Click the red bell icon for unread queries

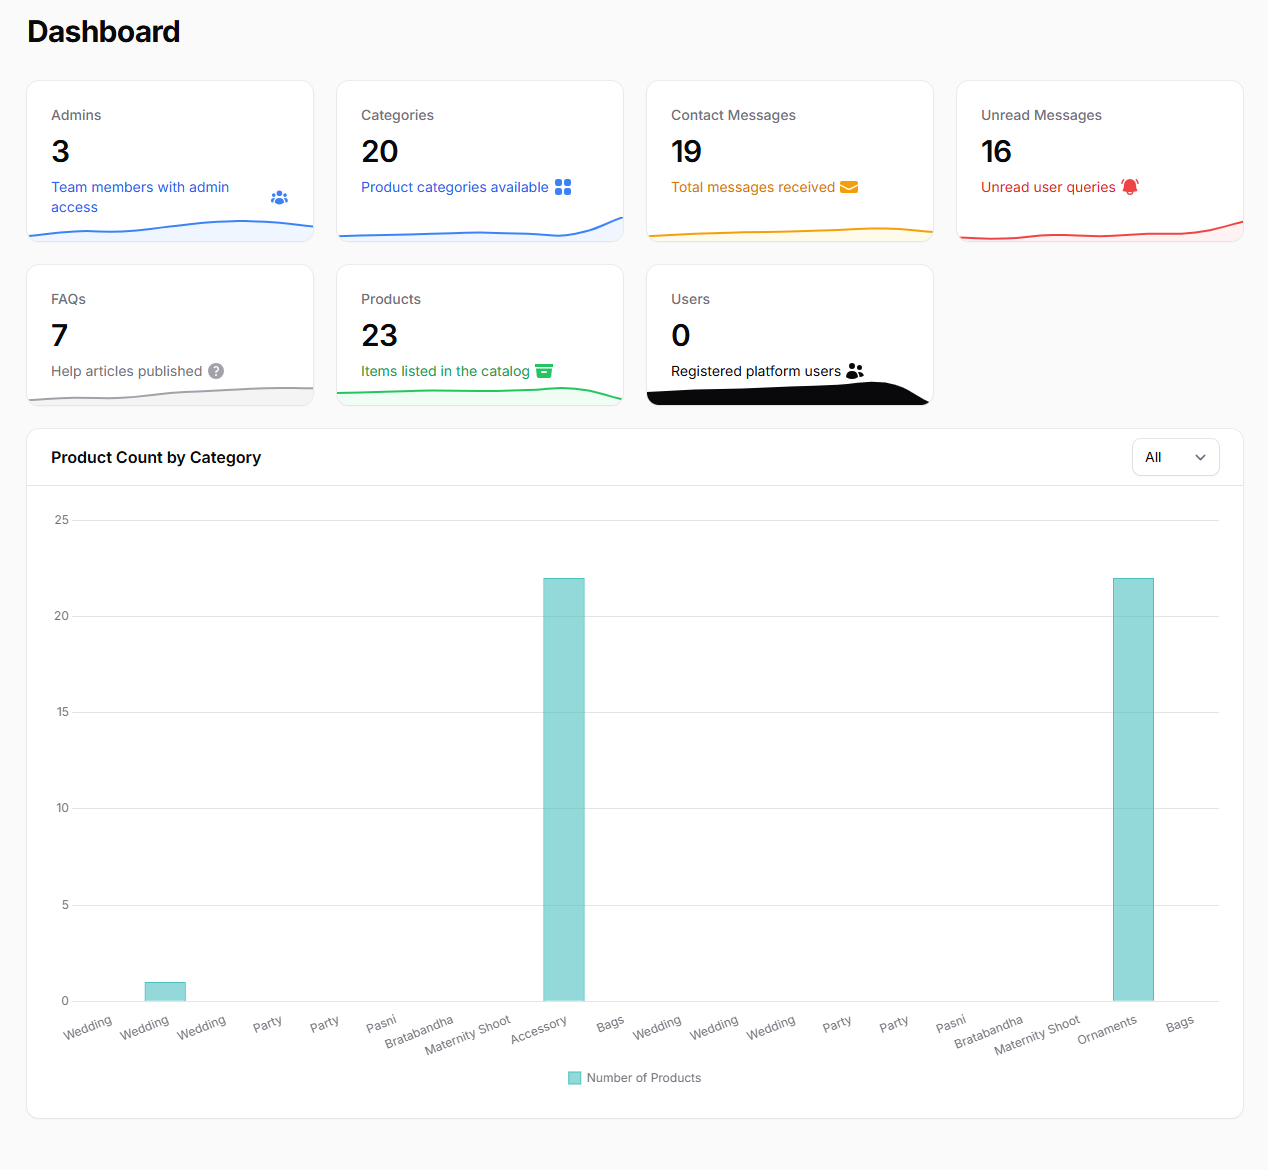[1130, 187]
